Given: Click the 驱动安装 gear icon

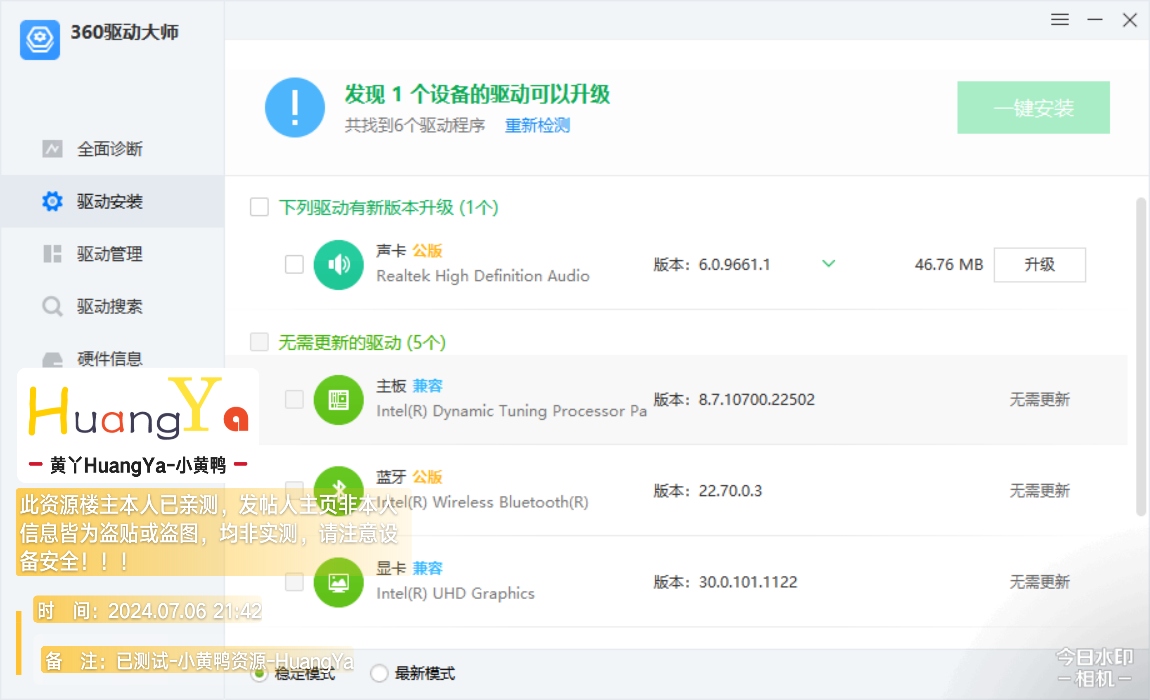Looking at the screenshot, I should (52, 201).
